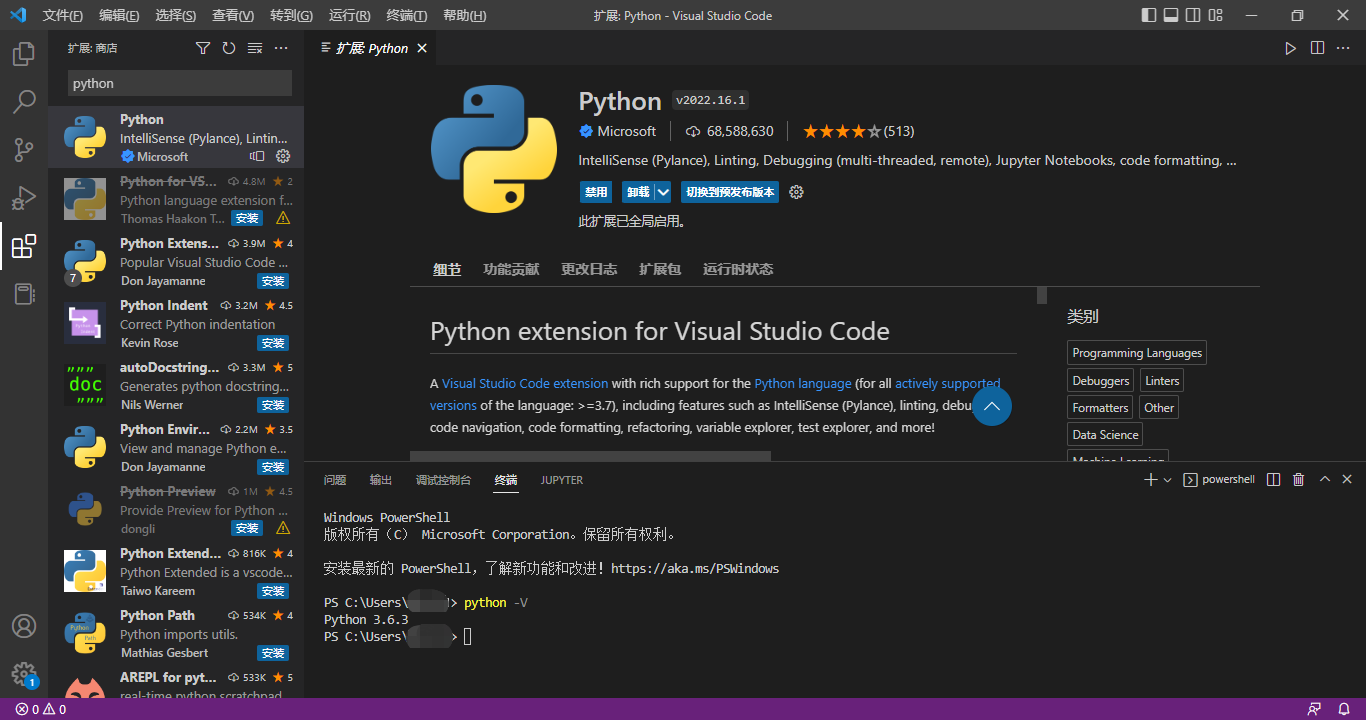Image resolution: width=1366 pixels, height=720 pixels.
Task: Toggle the bottom panel layout button
Action: click(1170, 15)
